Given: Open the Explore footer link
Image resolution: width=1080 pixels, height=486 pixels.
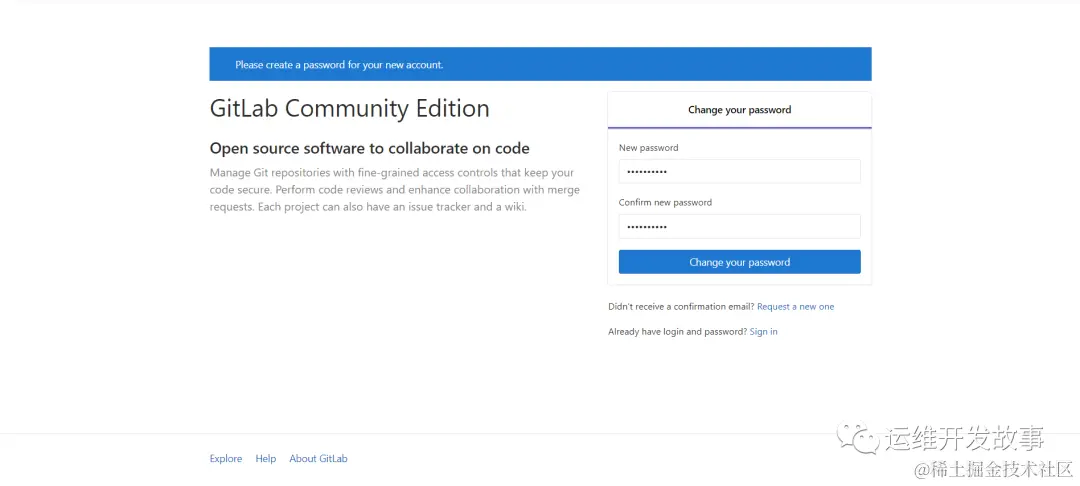Looking at the screenshot, I should click(226, 459).
